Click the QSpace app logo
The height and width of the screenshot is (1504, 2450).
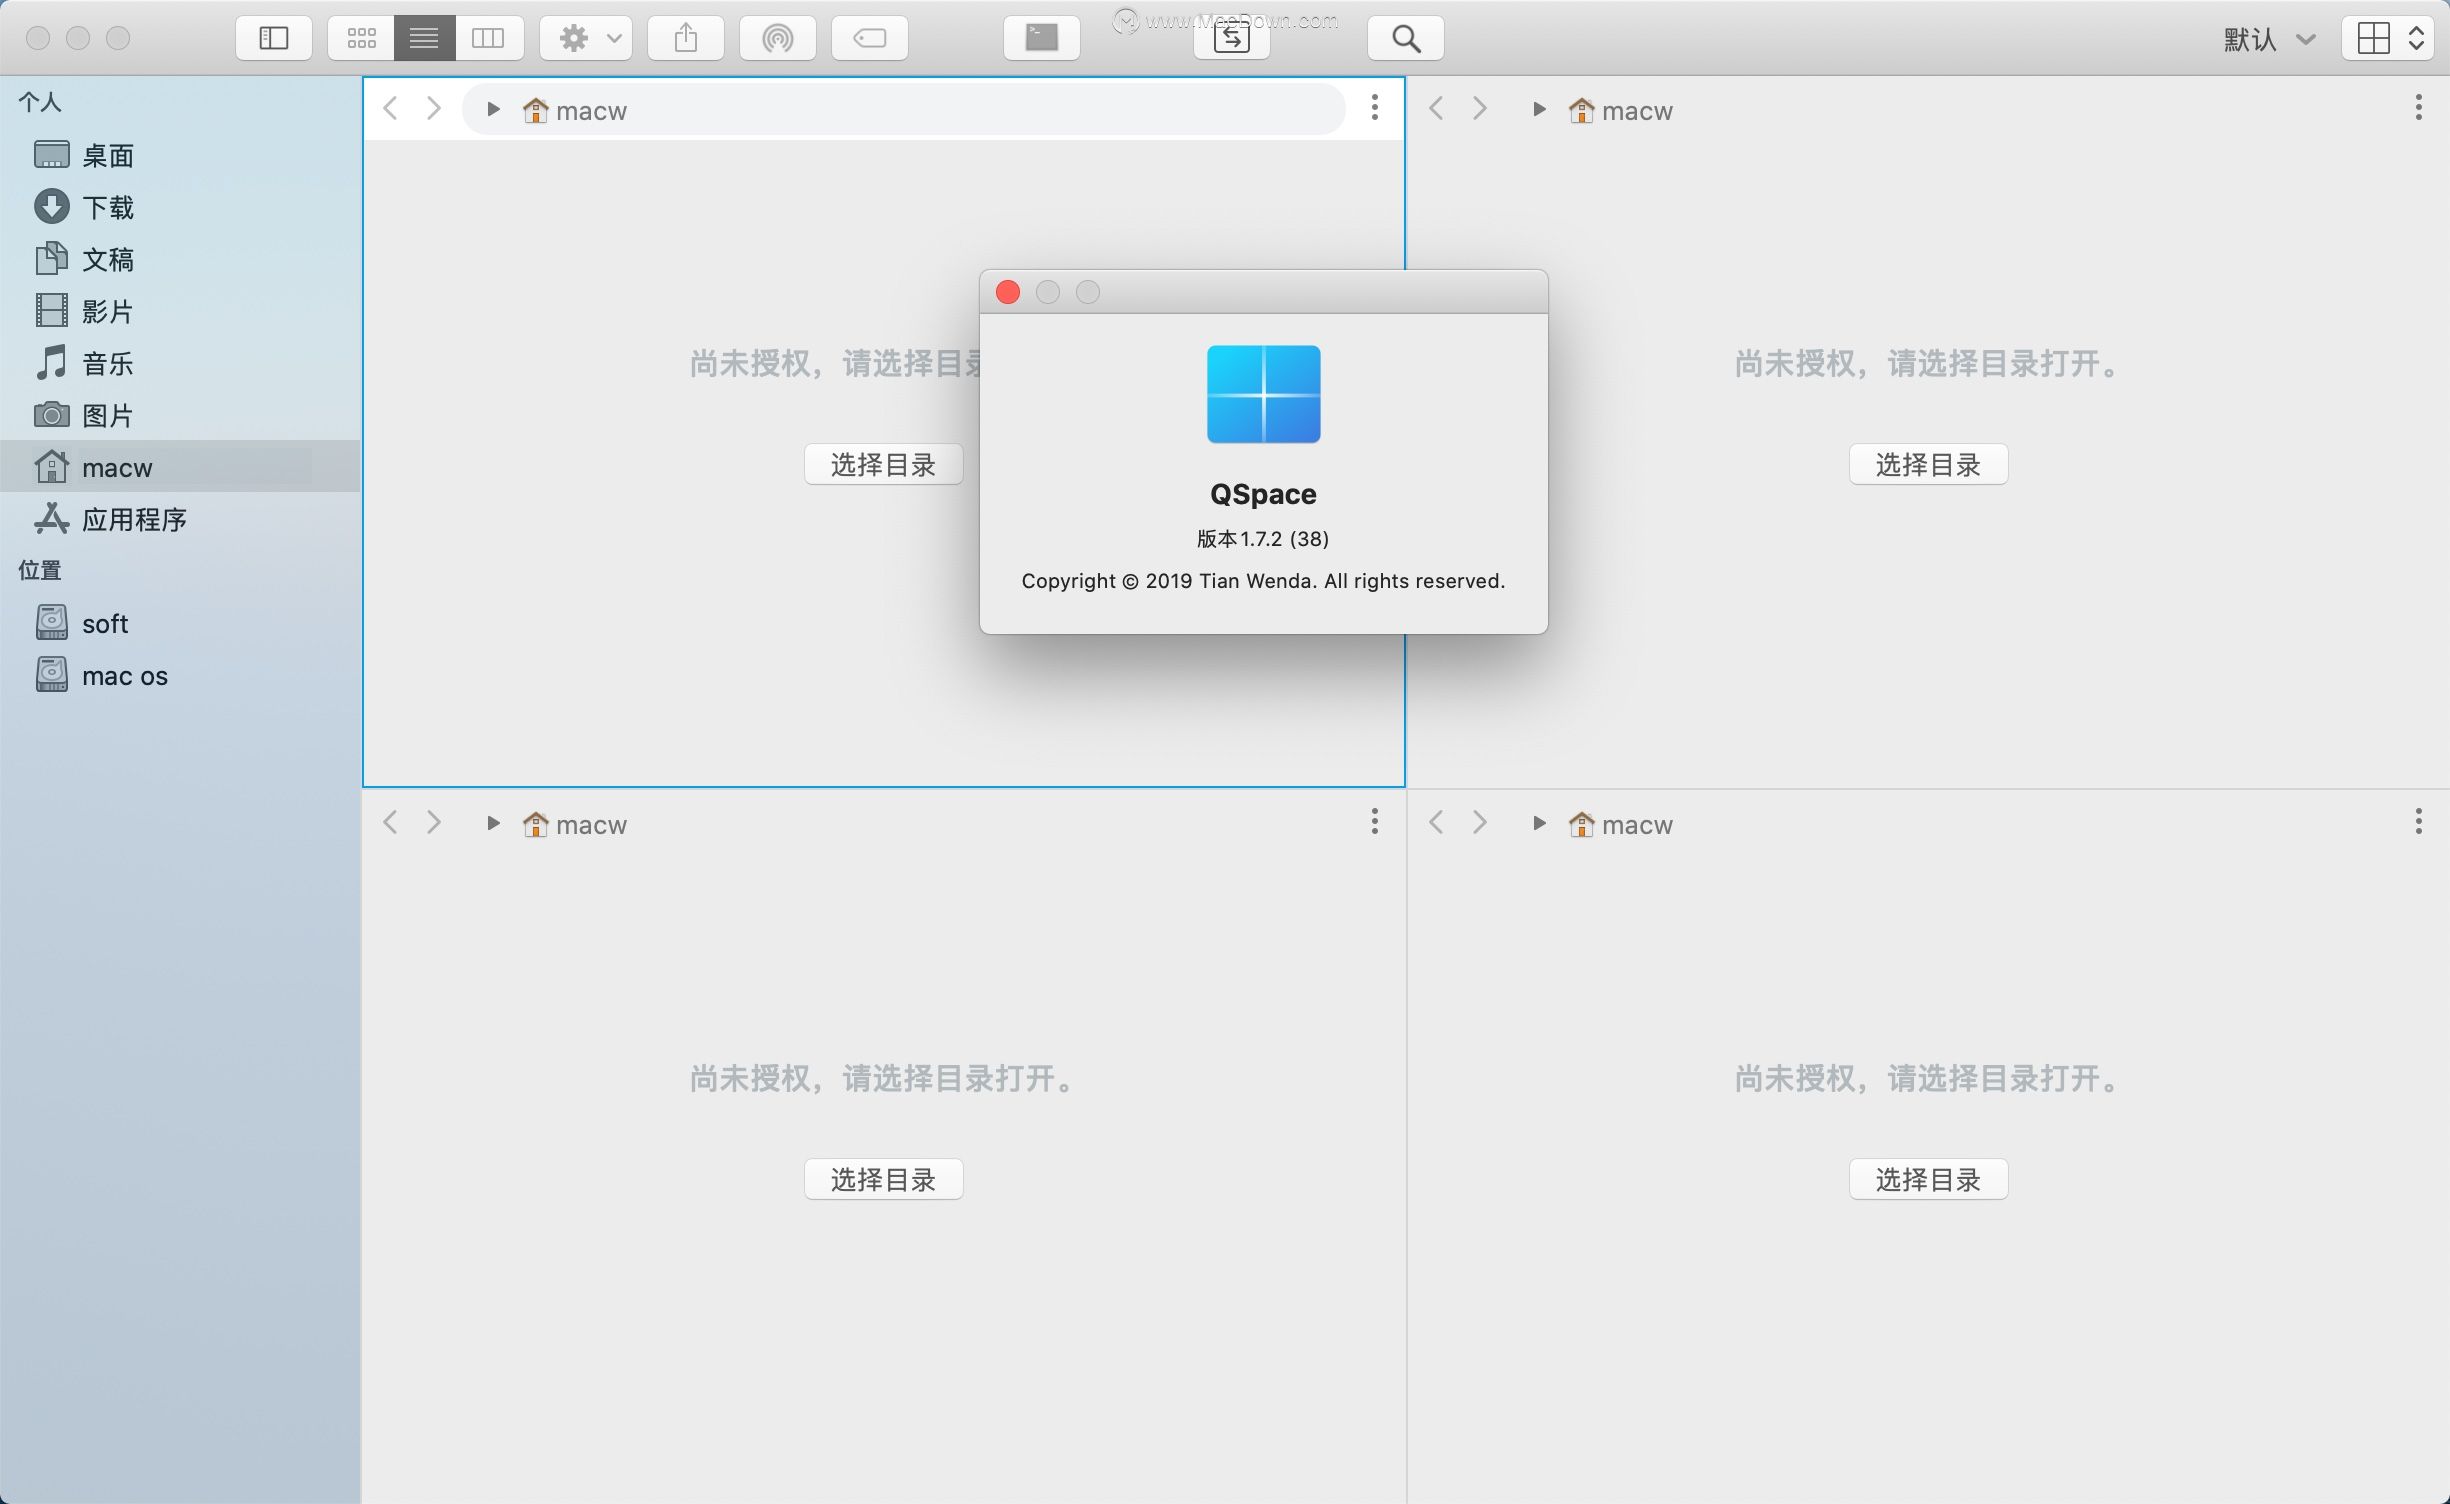1263,394
